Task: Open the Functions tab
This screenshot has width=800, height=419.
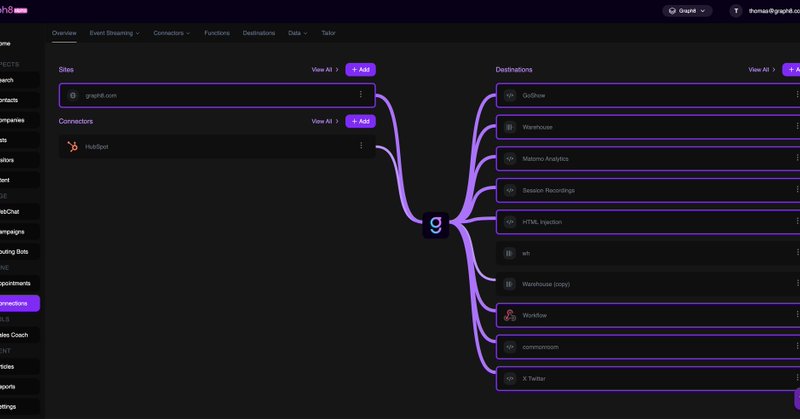Action: tap(217, 33)
